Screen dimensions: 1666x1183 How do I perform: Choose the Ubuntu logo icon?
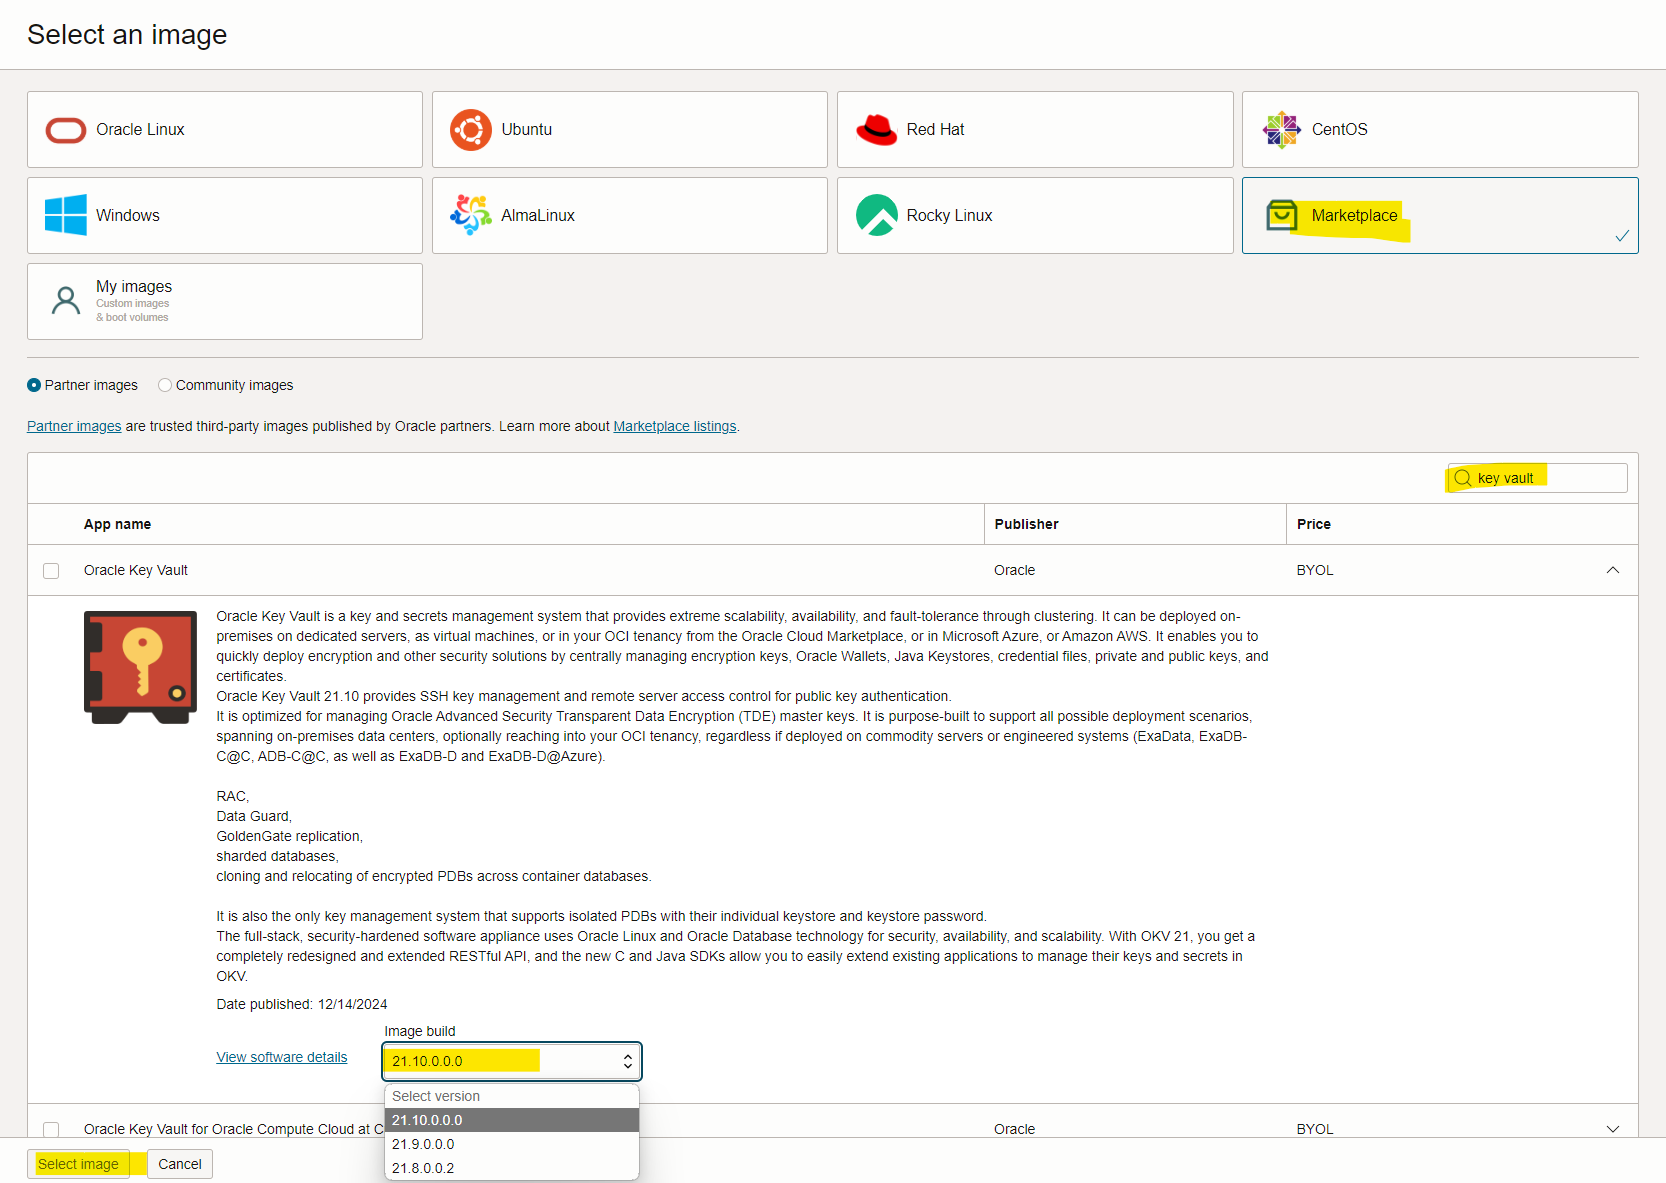coord(470,130)
